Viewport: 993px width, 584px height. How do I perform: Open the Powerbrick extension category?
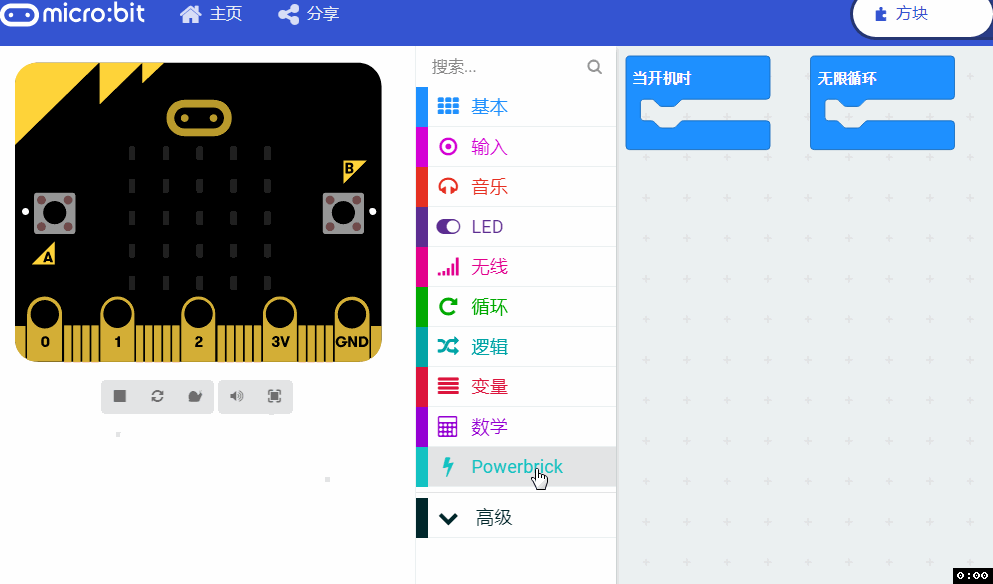515,467
